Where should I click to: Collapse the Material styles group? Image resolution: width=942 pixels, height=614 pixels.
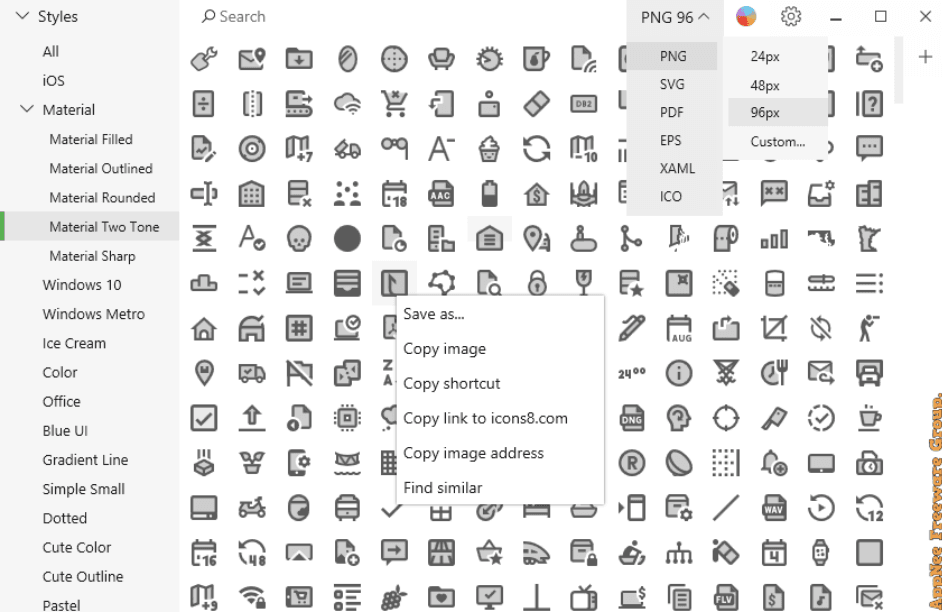point(26,110)
